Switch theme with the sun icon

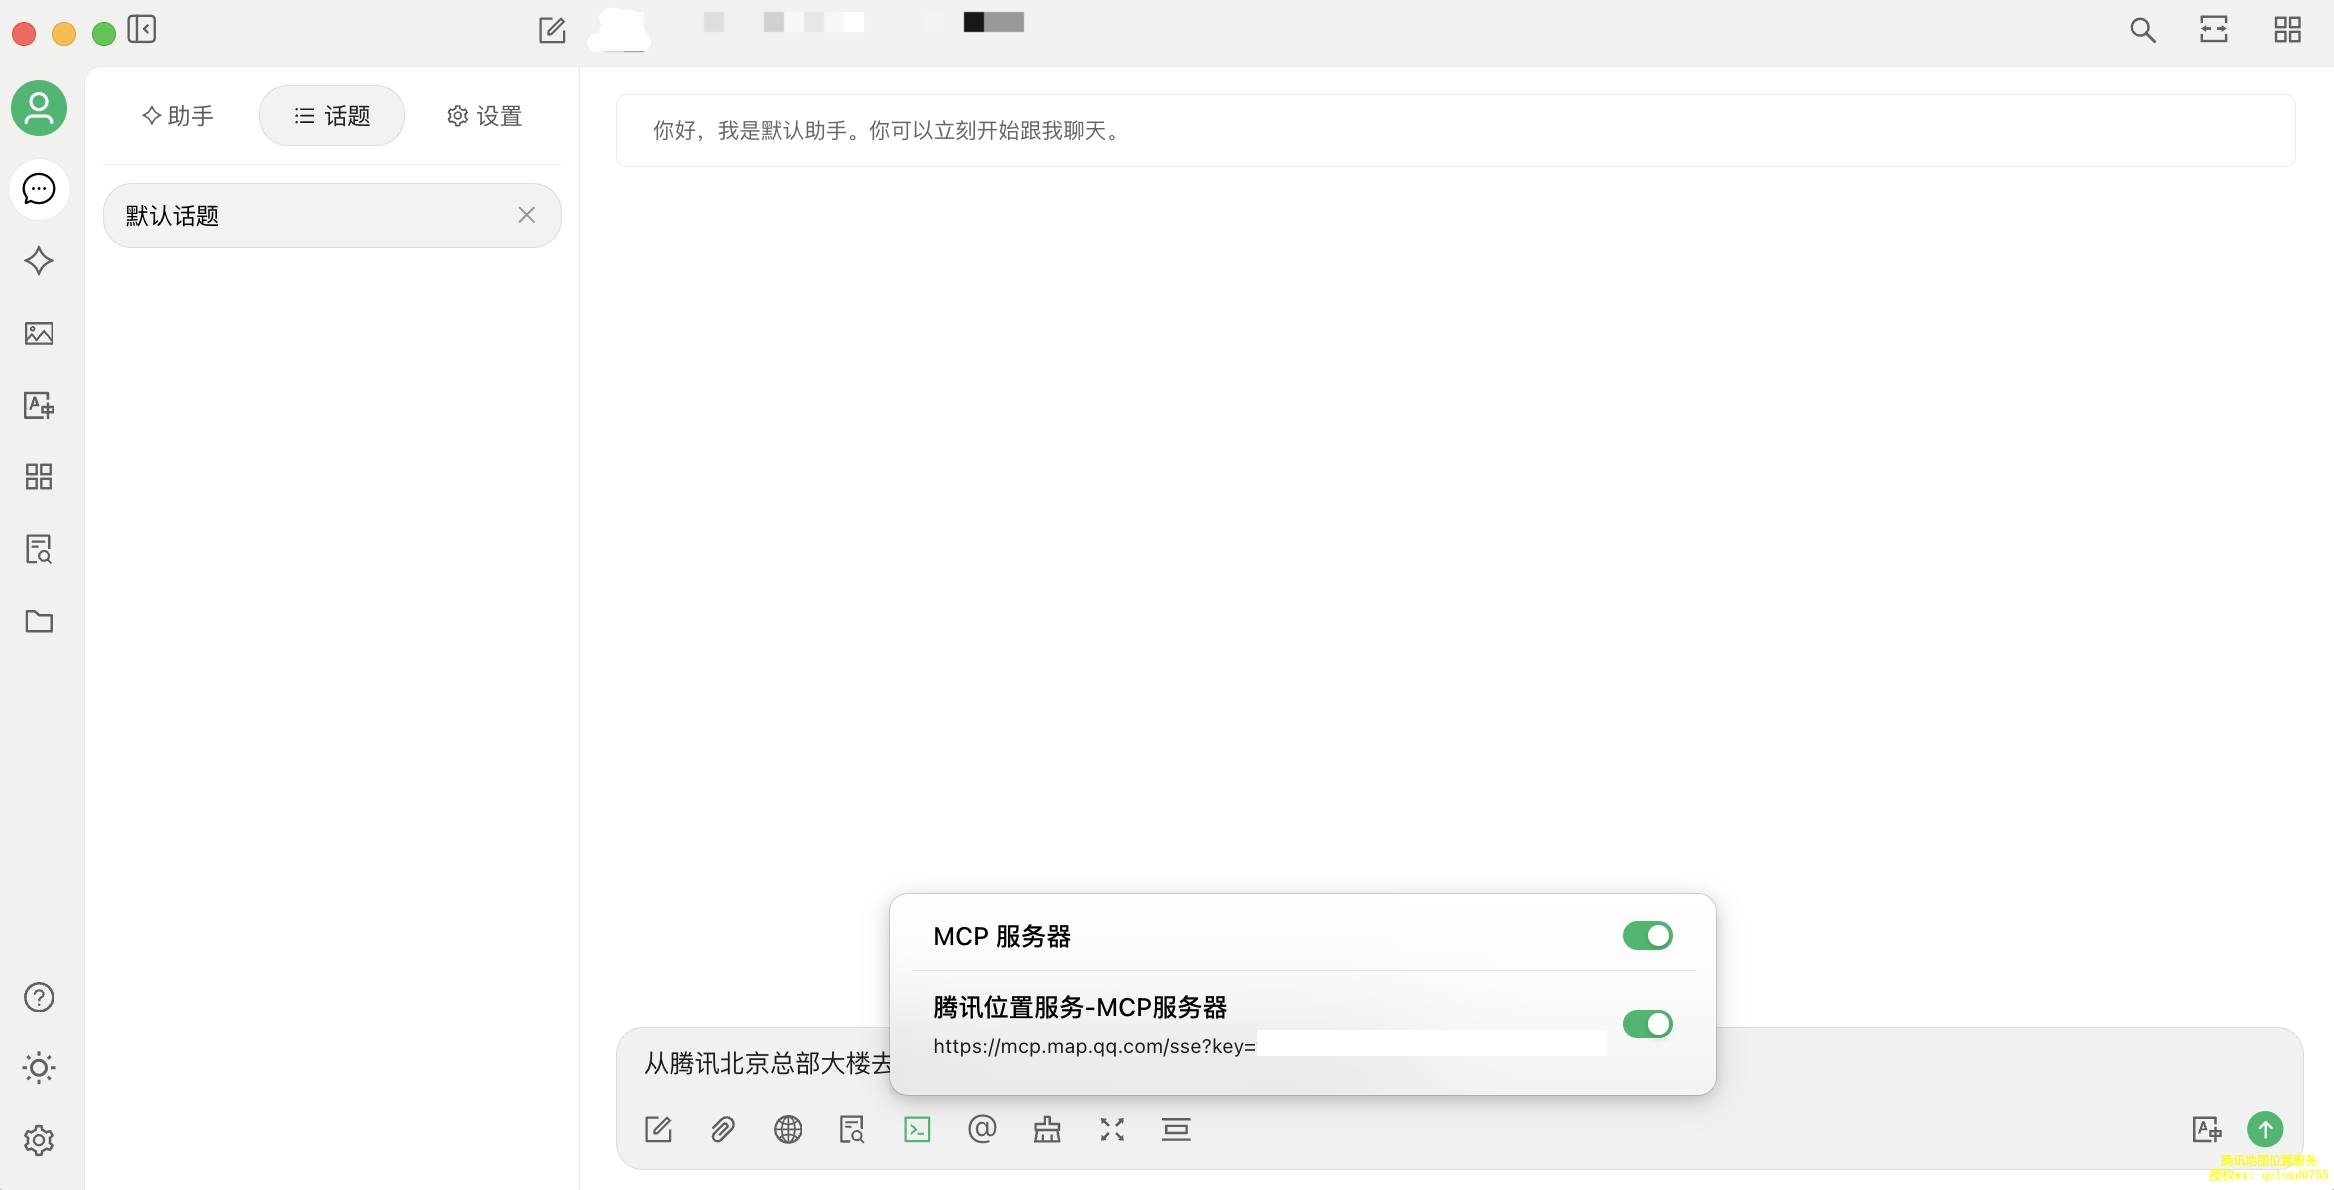39,1068
